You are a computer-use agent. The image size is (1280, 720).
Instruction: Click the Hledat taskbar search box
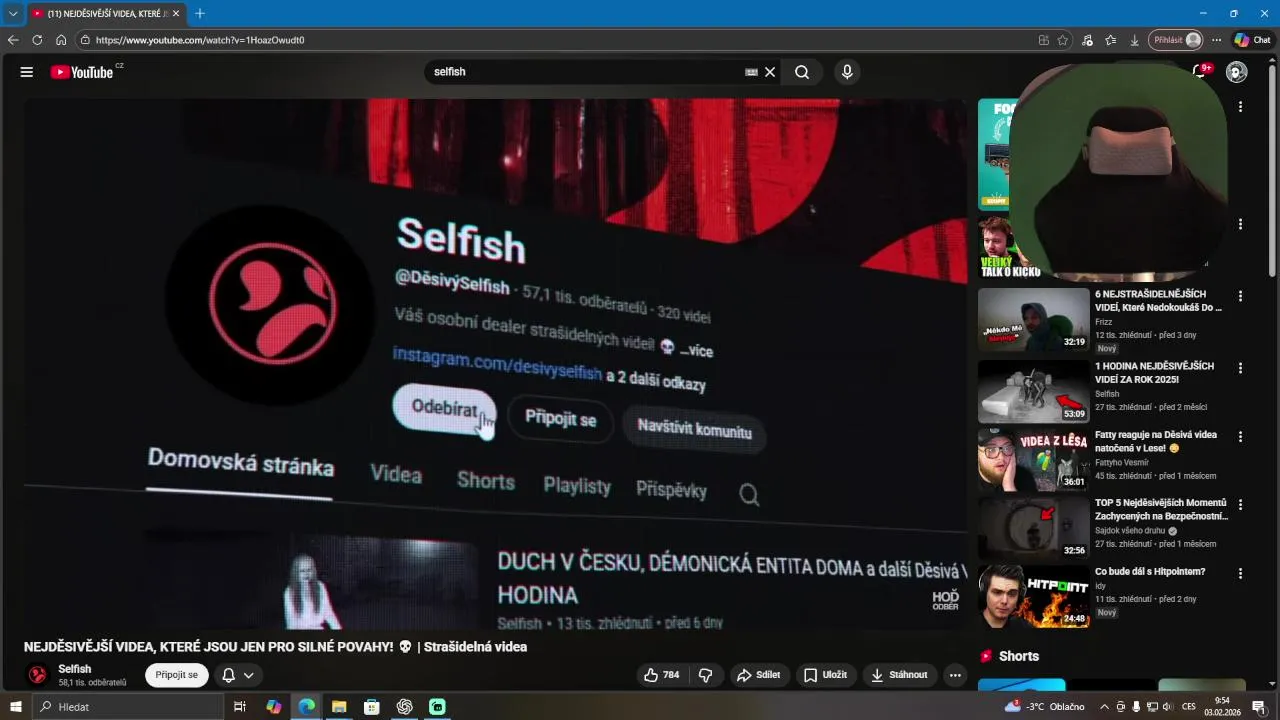(128, 706)
